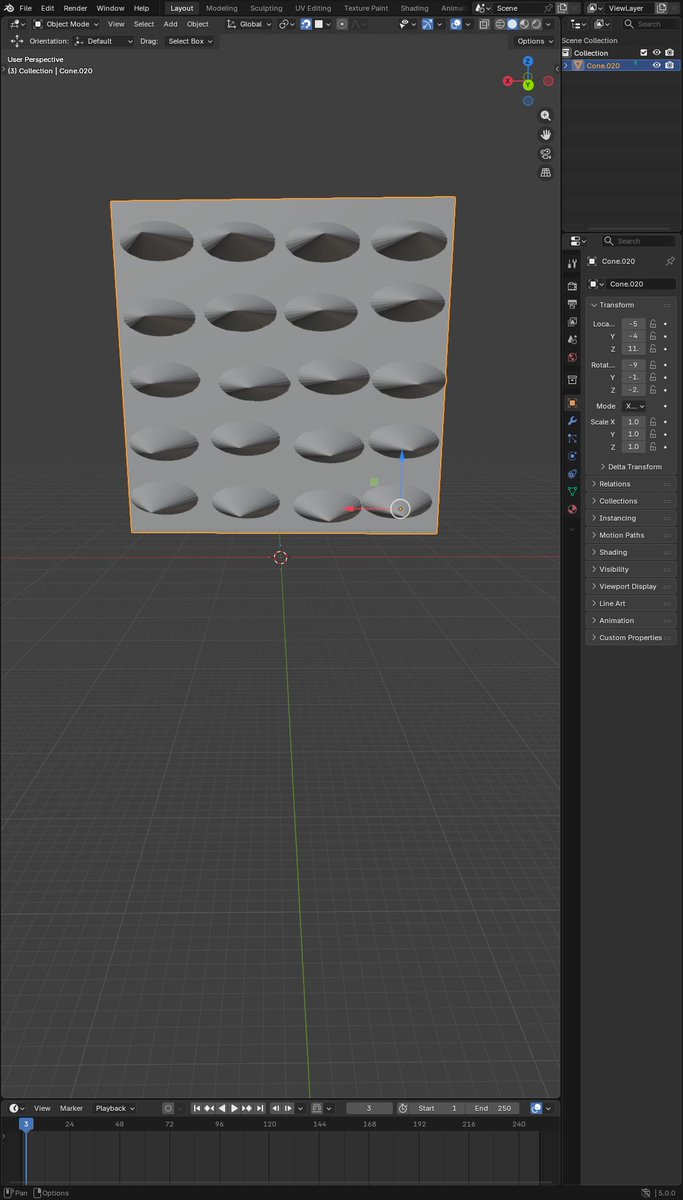The height and width of the screenshot is (1200, 683).
Task: Click the green Y axis gizmo ball
Action: [x=528, y=85]
